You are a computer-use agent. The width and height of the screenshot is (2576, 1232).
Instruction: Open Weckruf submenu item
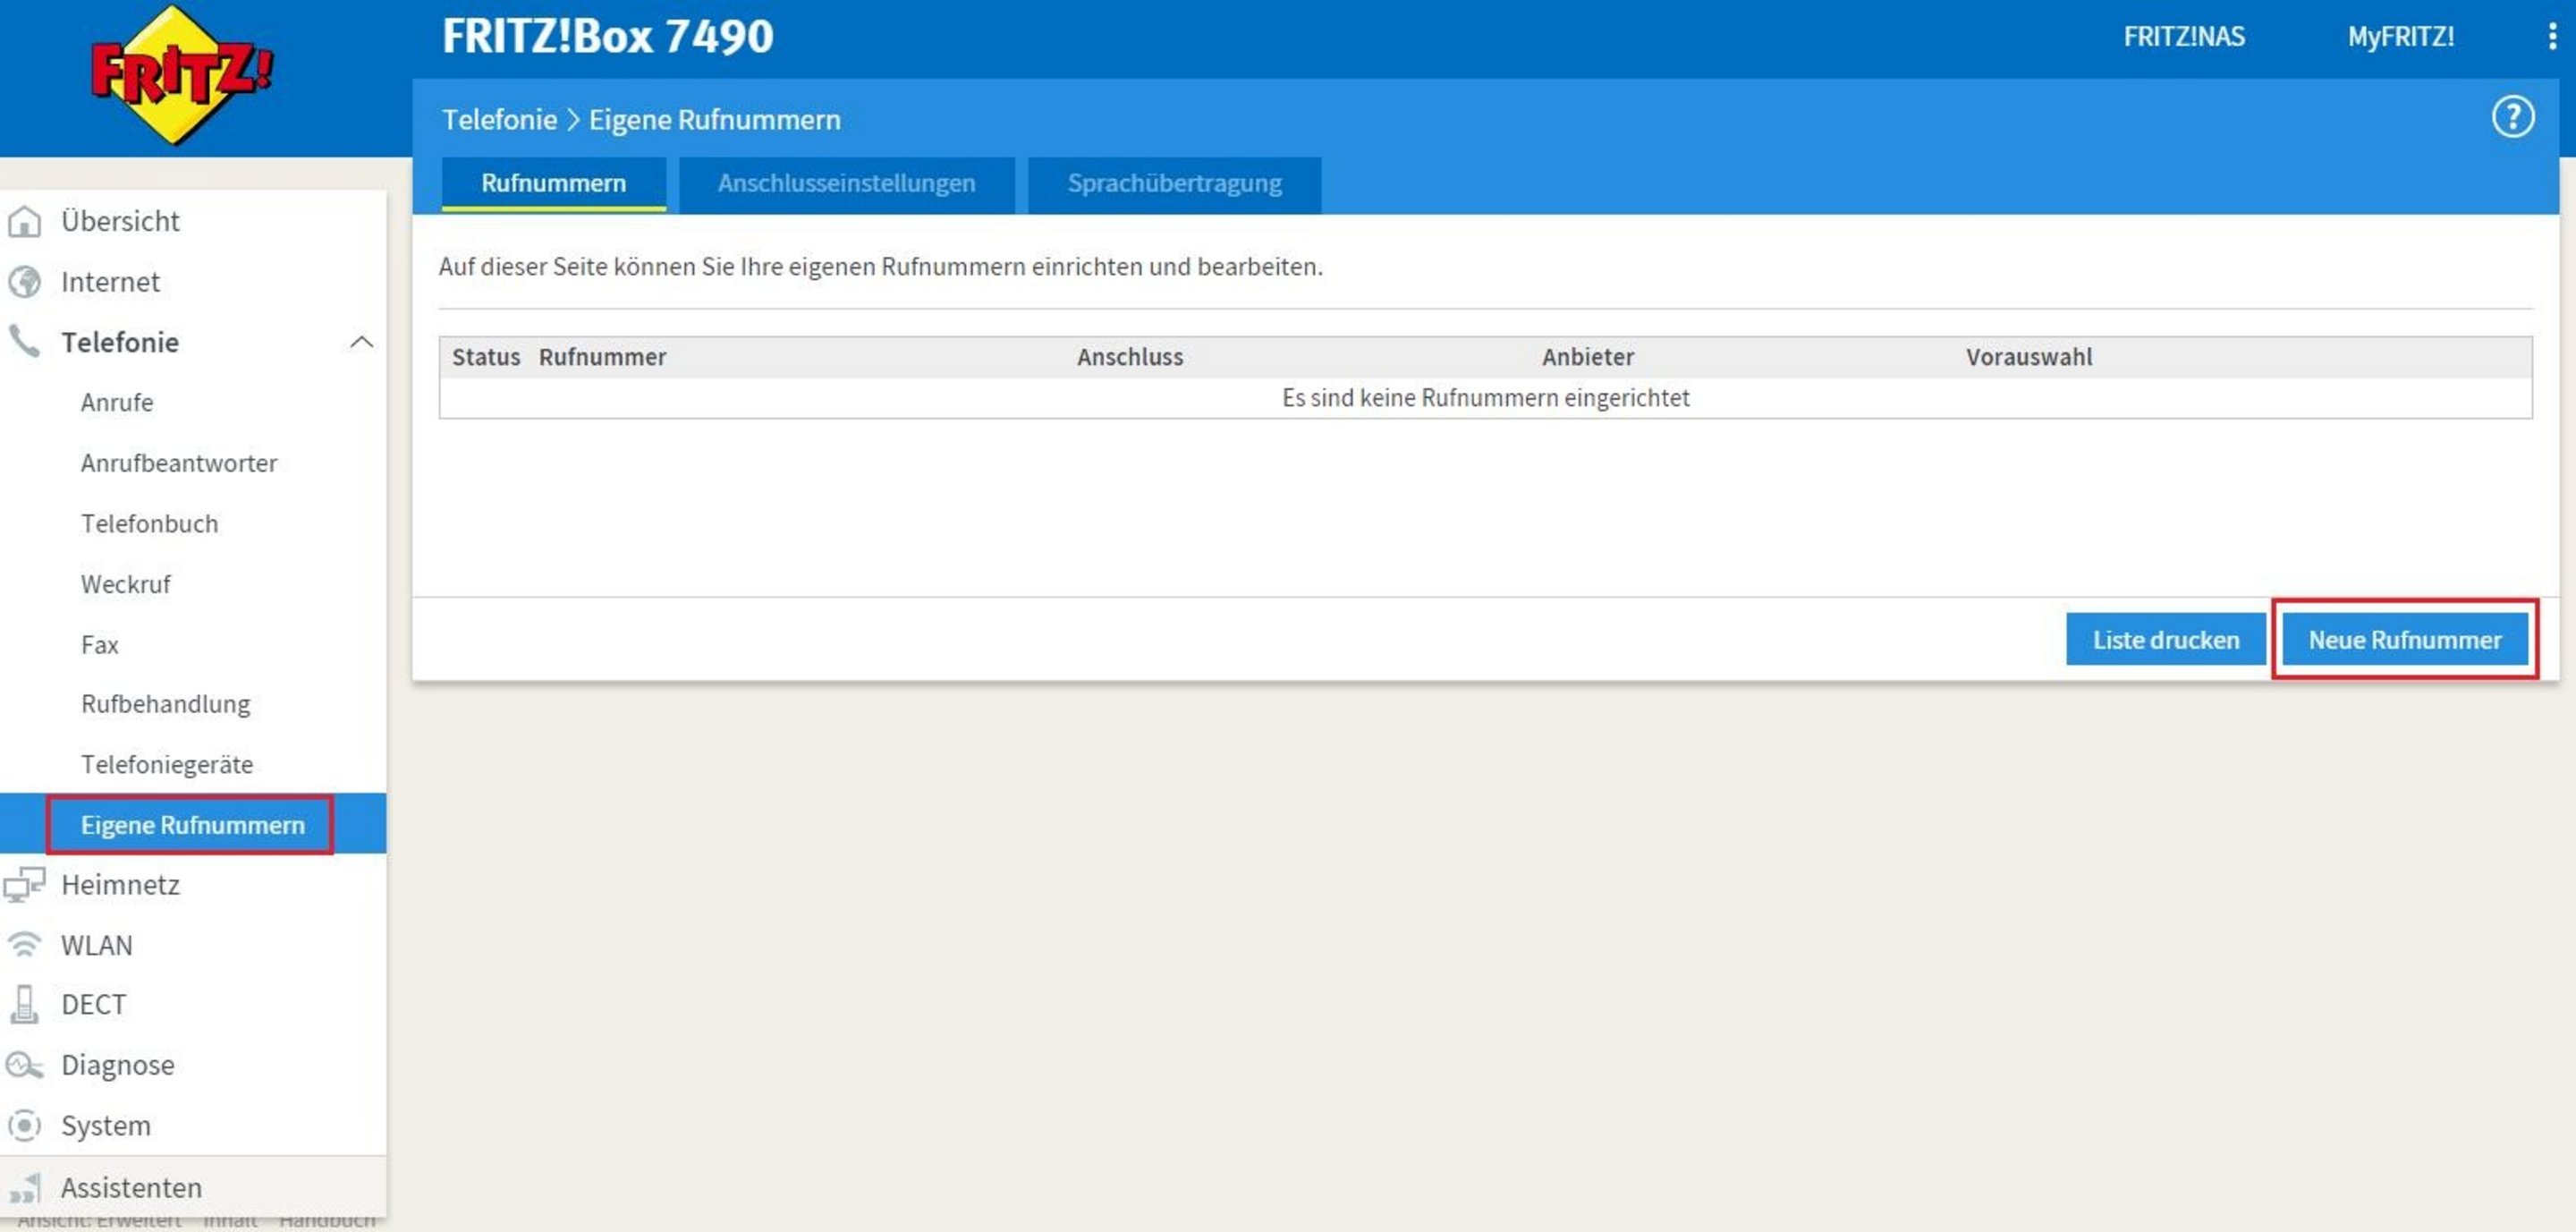pos(126,584)
